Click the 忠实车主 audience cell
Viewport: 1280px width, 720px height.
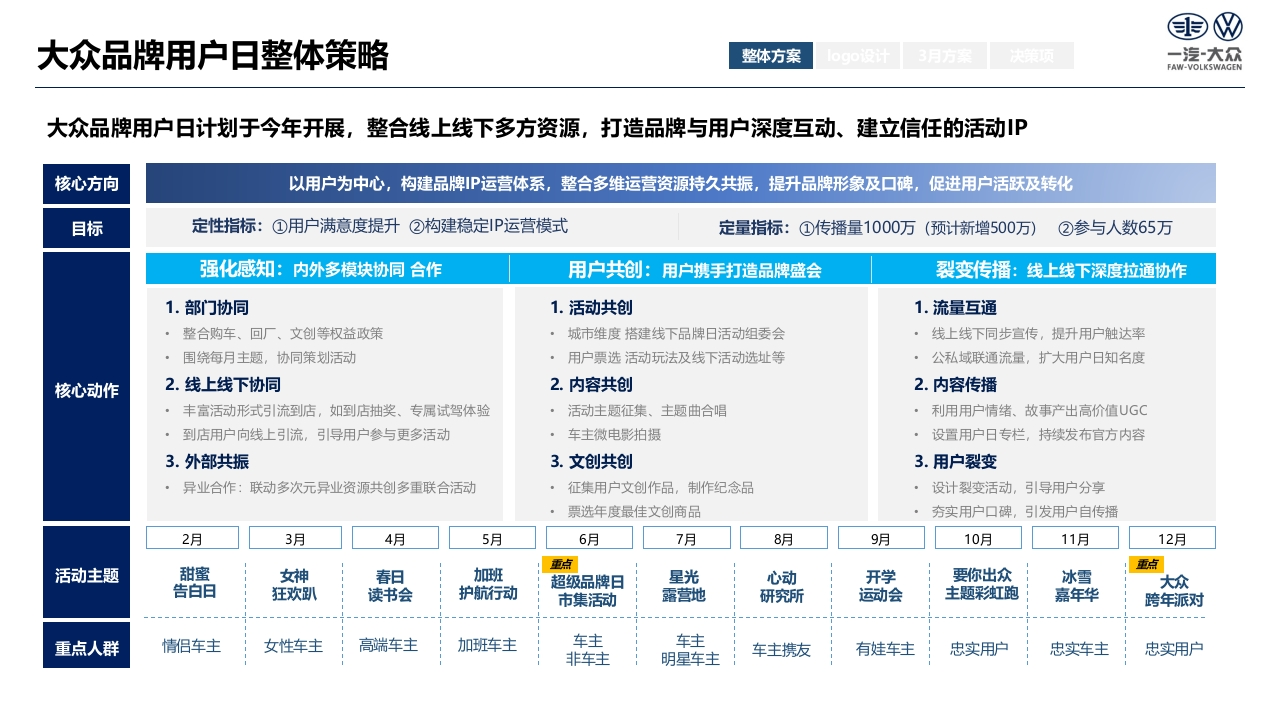click(x=1079, y=649)
